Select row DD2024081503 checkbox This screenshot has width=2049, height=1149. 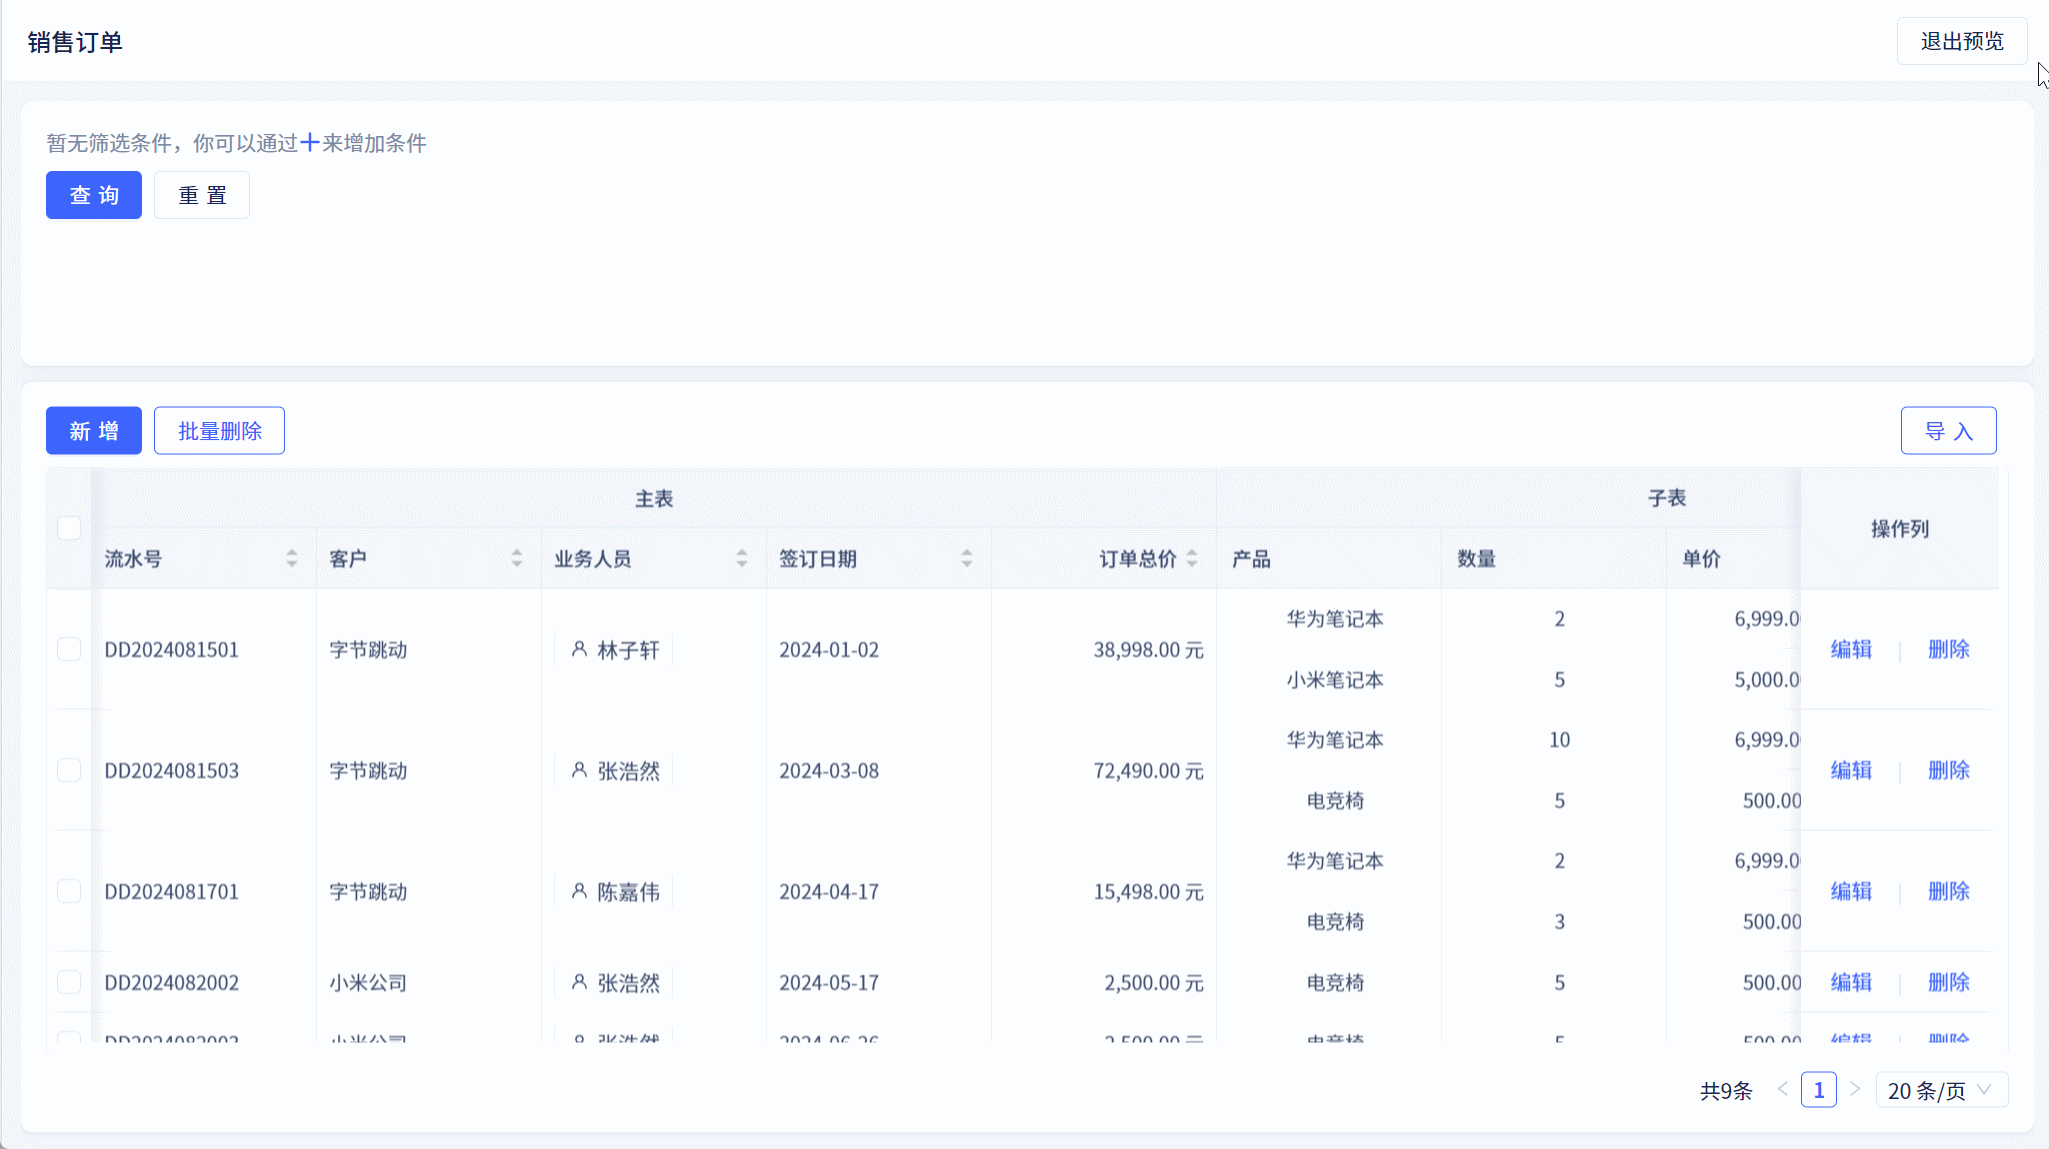click(x=69, y=770)
